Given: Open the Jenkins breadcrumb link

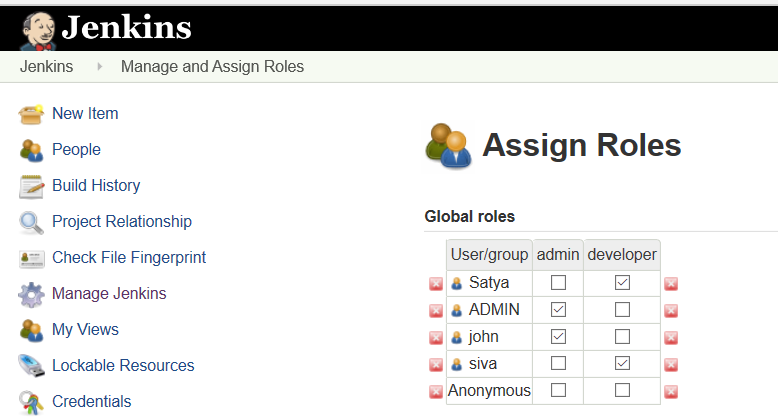Looking at the screenshot, I should [x=46, y=67].
